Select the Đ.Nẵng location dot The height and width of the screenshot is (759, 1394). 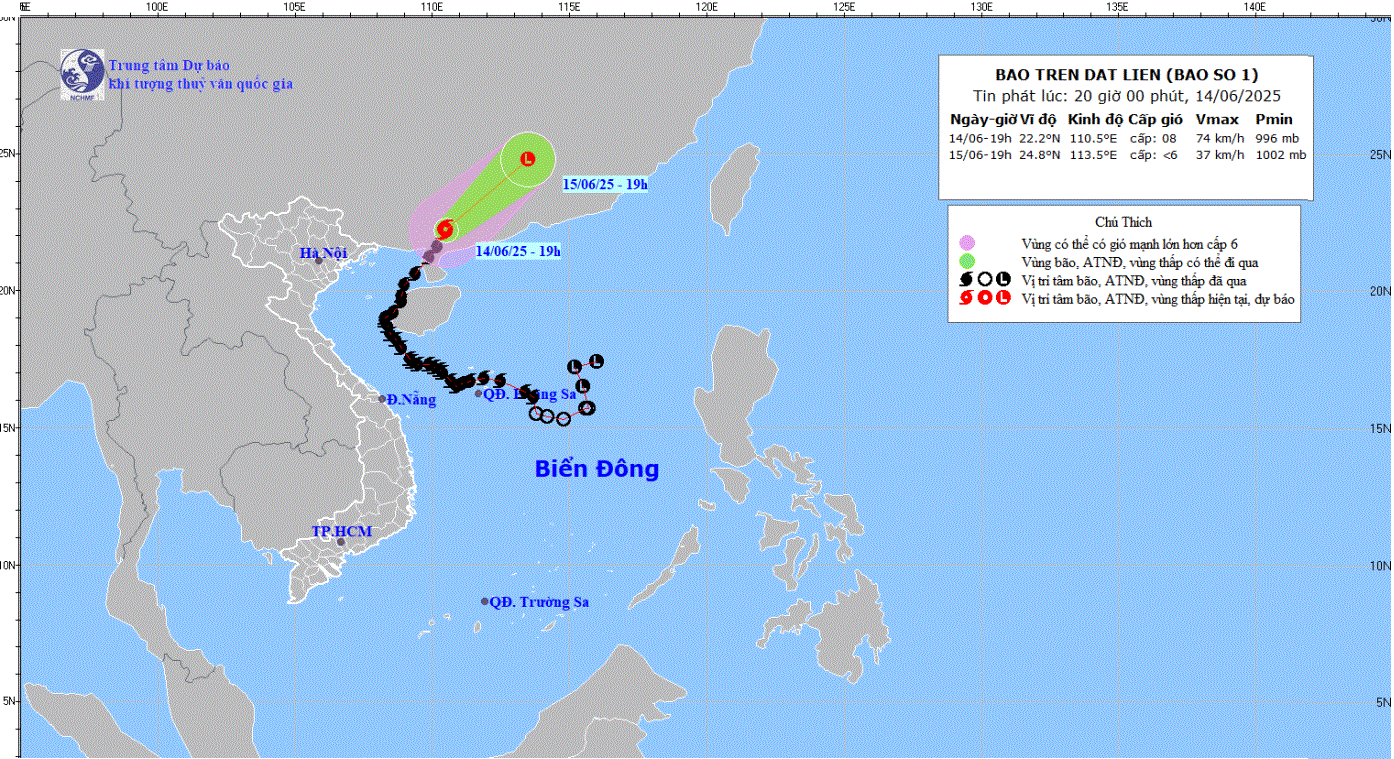coord(382,399)
